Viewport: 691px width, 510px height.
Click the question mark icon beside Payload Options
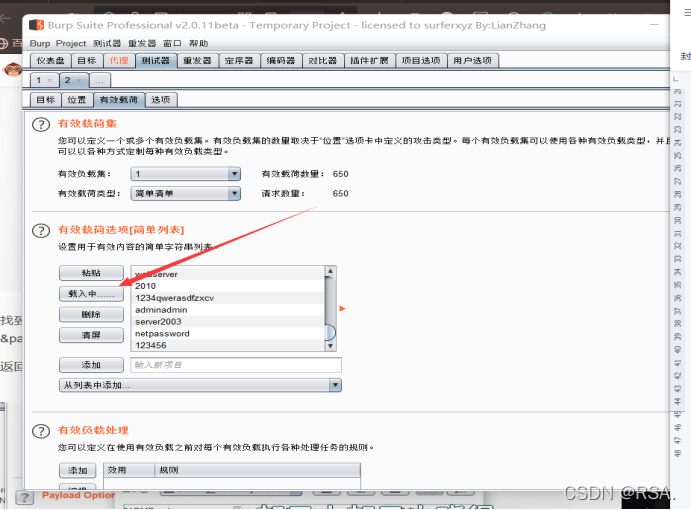click(25, 498)
